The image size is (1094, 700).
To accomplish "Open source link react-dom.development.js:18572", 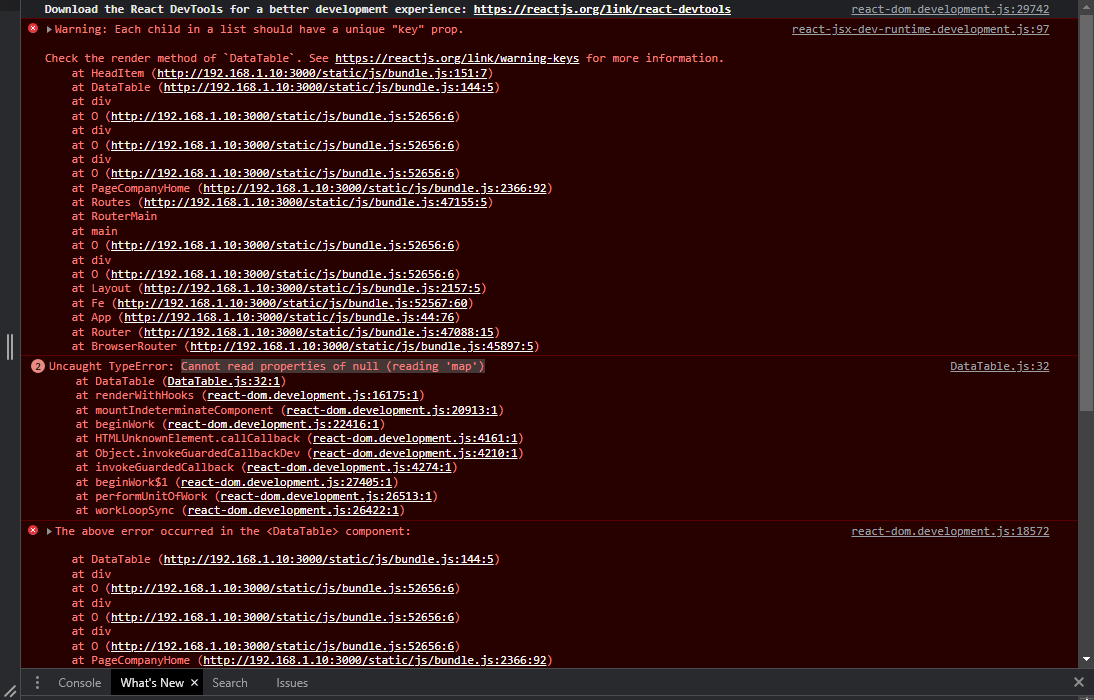I will click(950, 531).
